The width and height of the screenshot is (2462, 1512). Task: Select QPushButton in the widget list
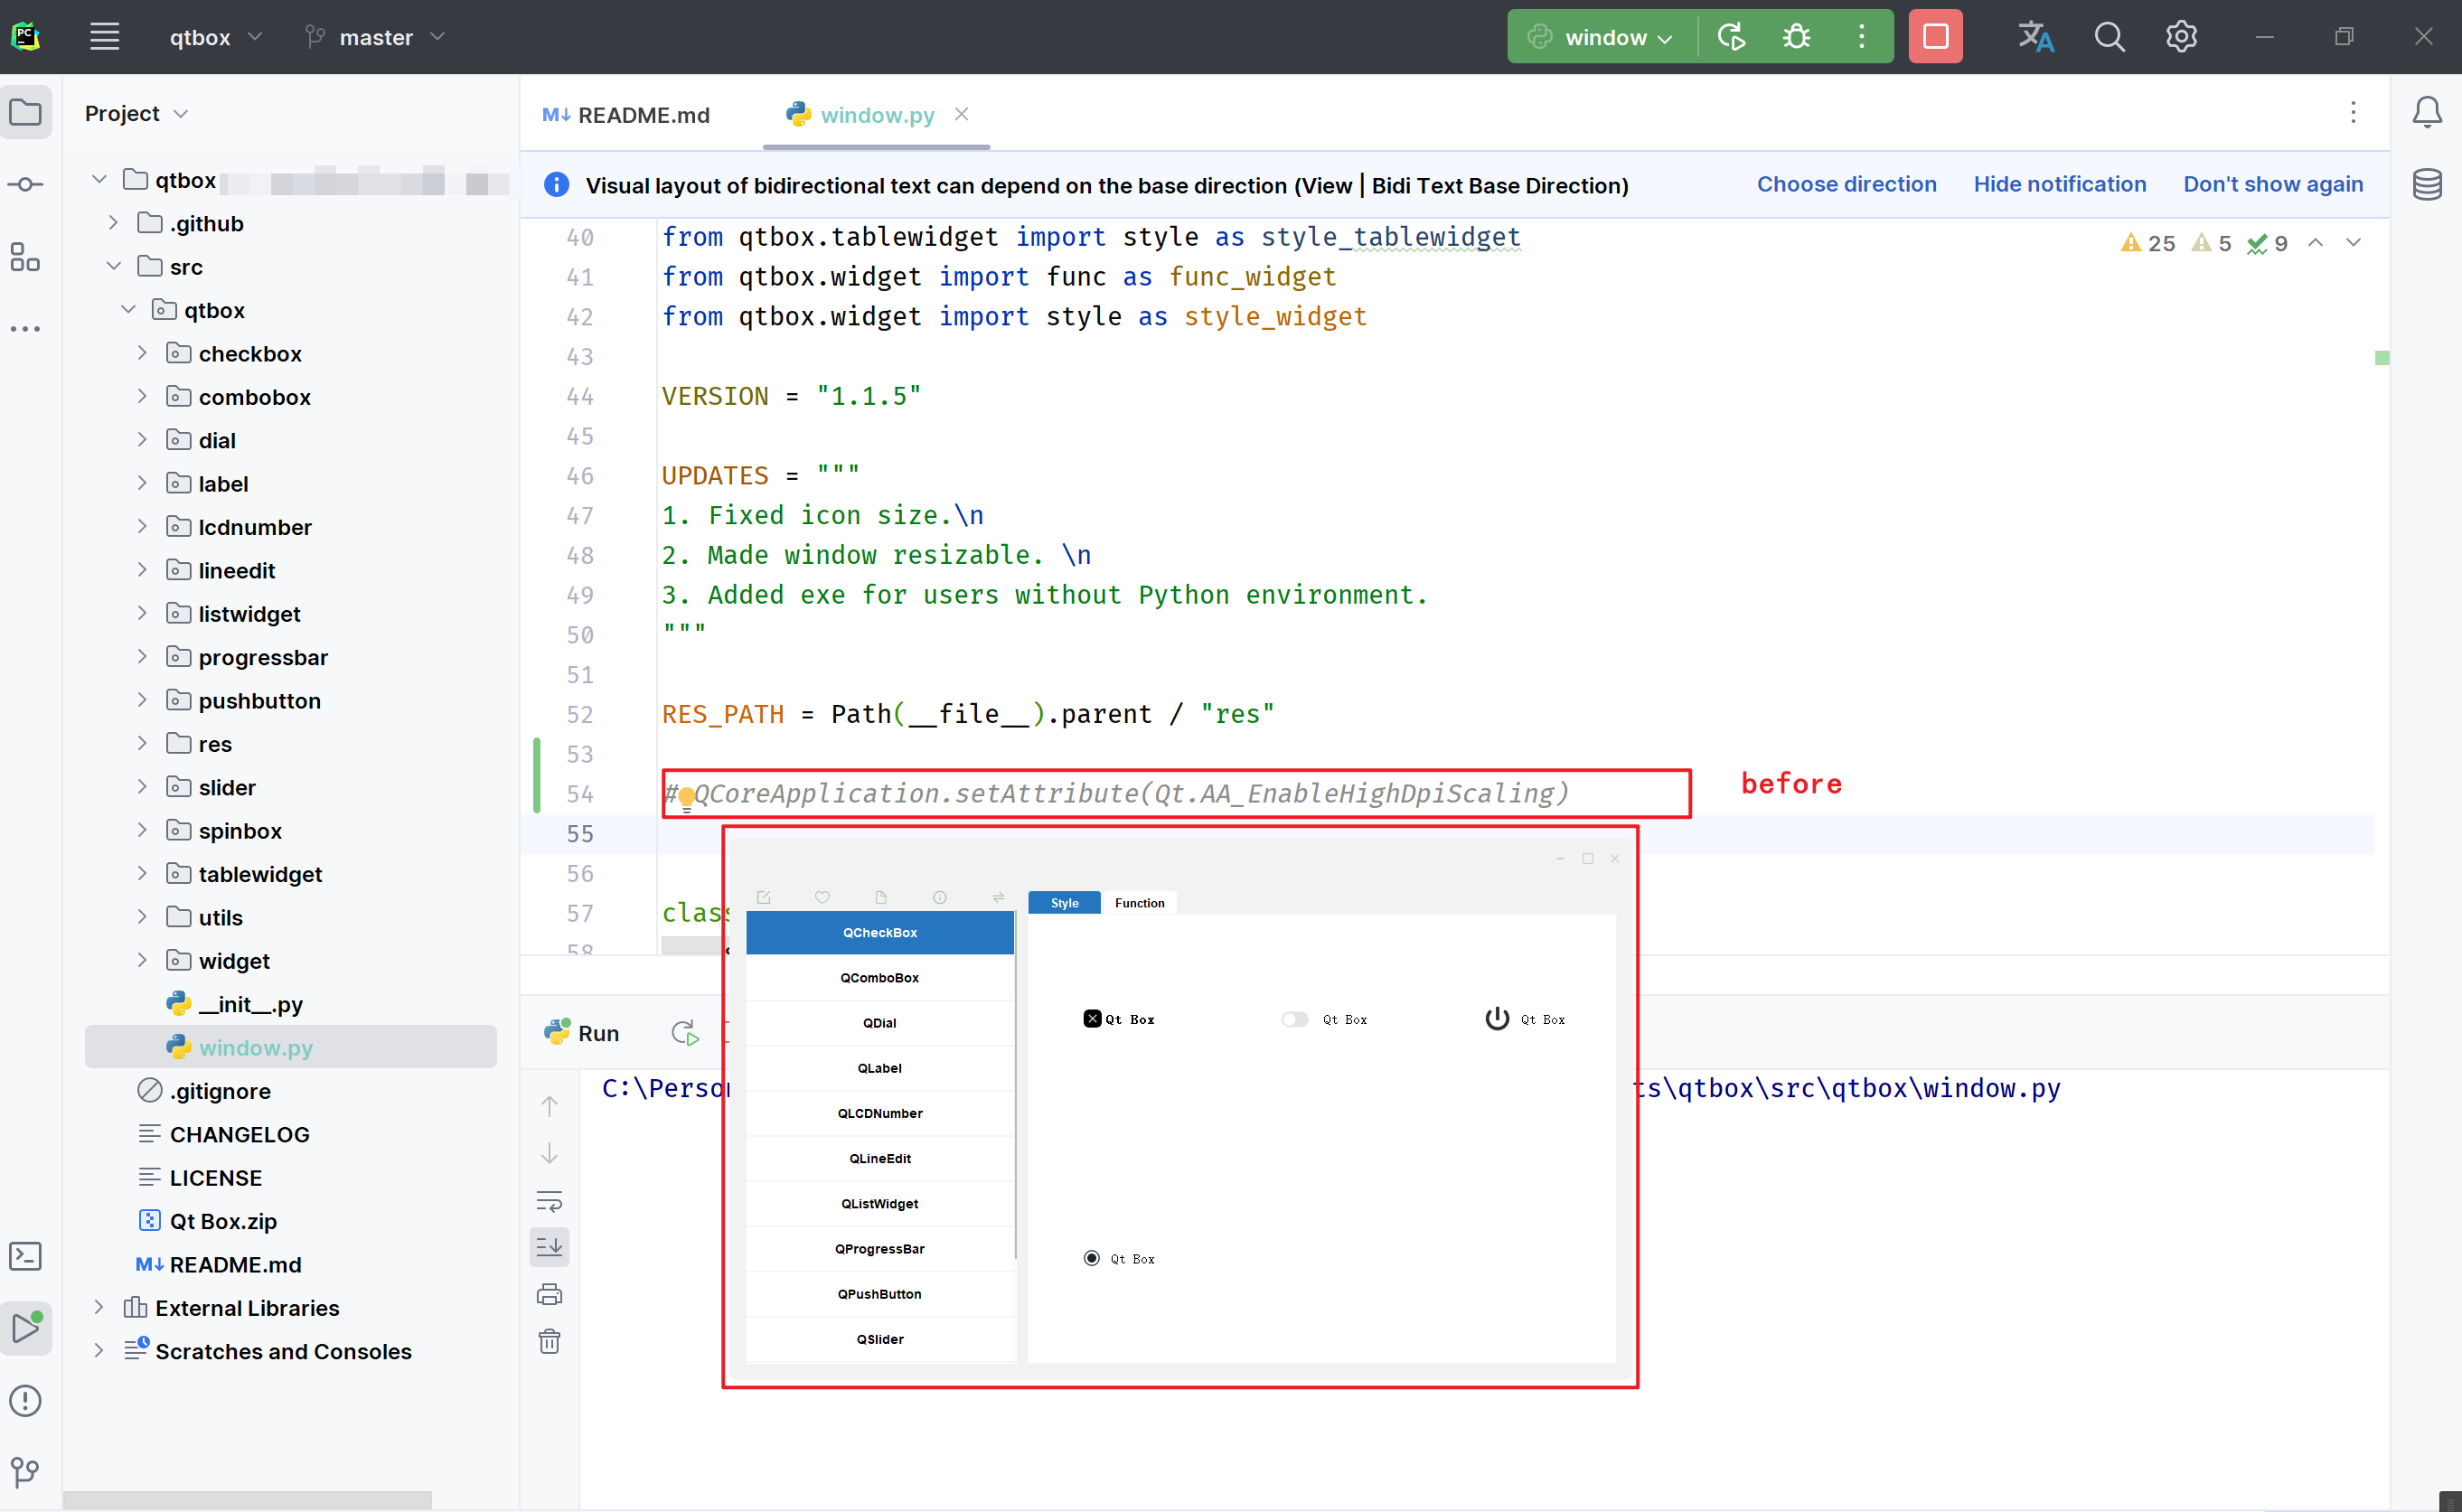click(x=879, y=1293)
